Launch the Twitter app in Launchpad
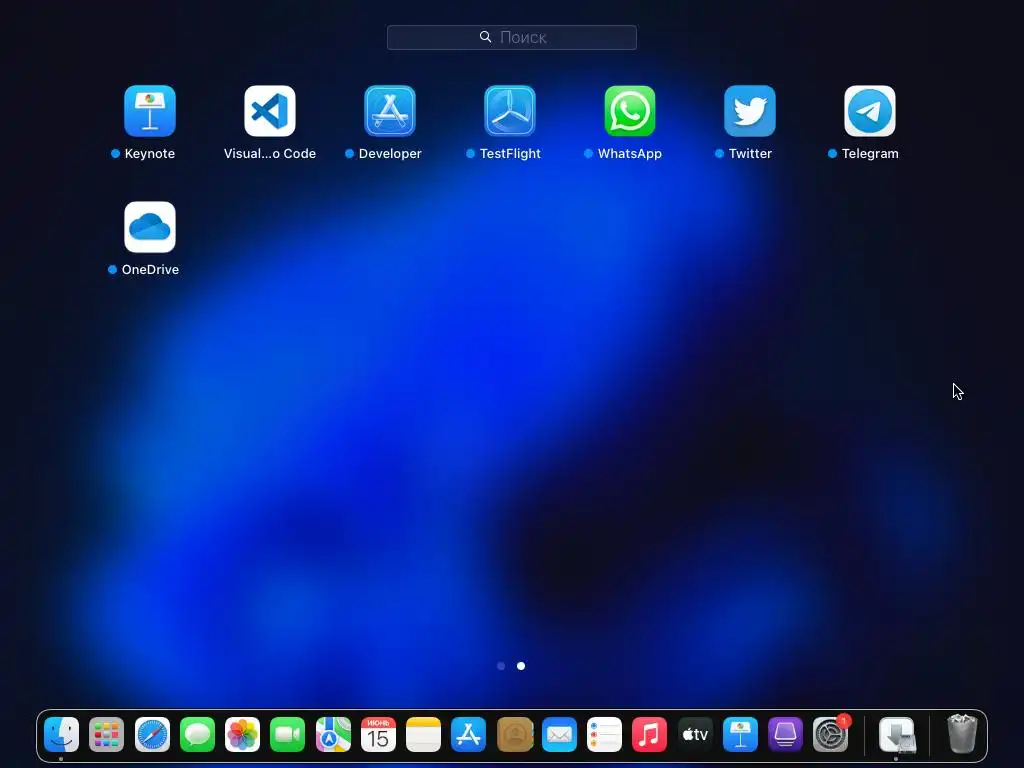1024x768 pixels. pyautogui.click(x=750, y=111)
